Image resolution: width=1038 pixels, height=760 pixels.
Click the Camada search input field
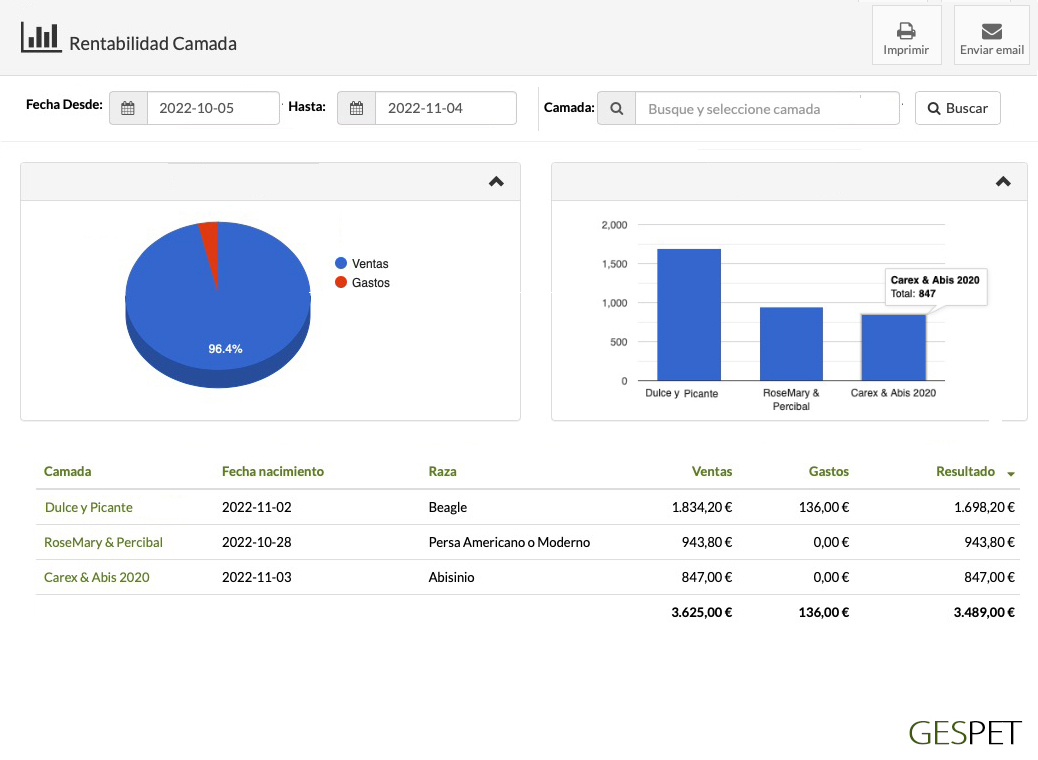pyautogui.click(x=766, y=108)
